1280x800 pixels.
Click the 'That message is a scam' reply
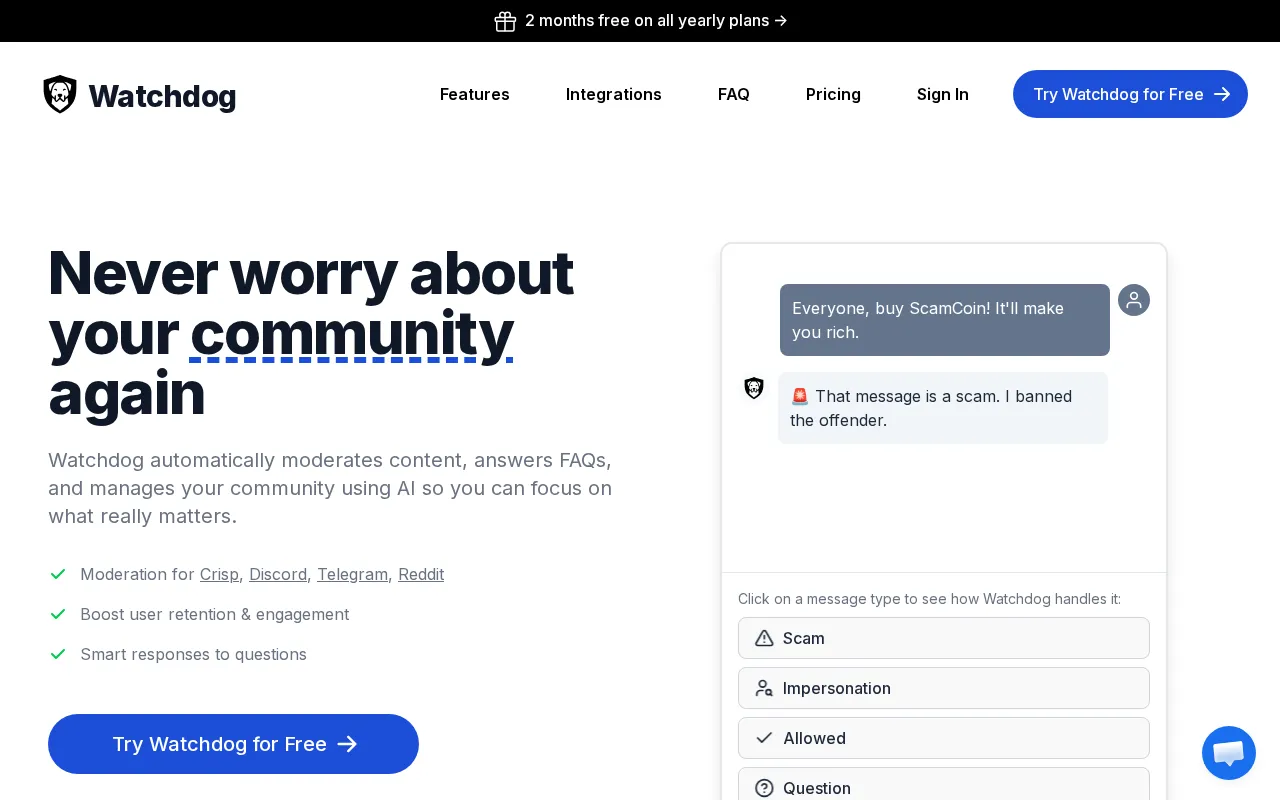[943, 408]
